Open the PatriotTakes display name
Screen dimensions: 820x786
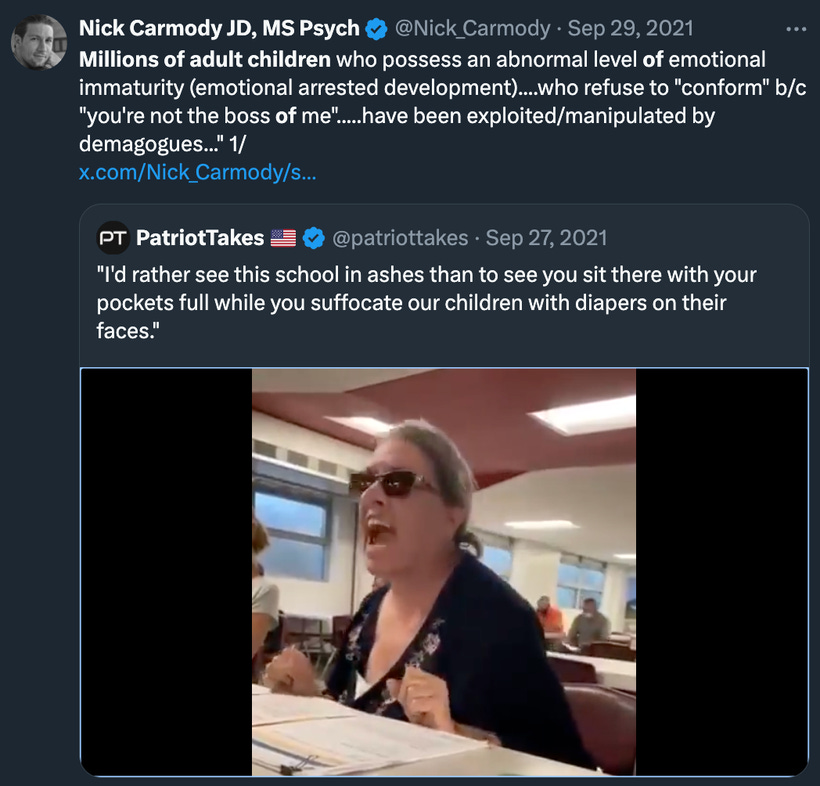(x=200, y=238)
